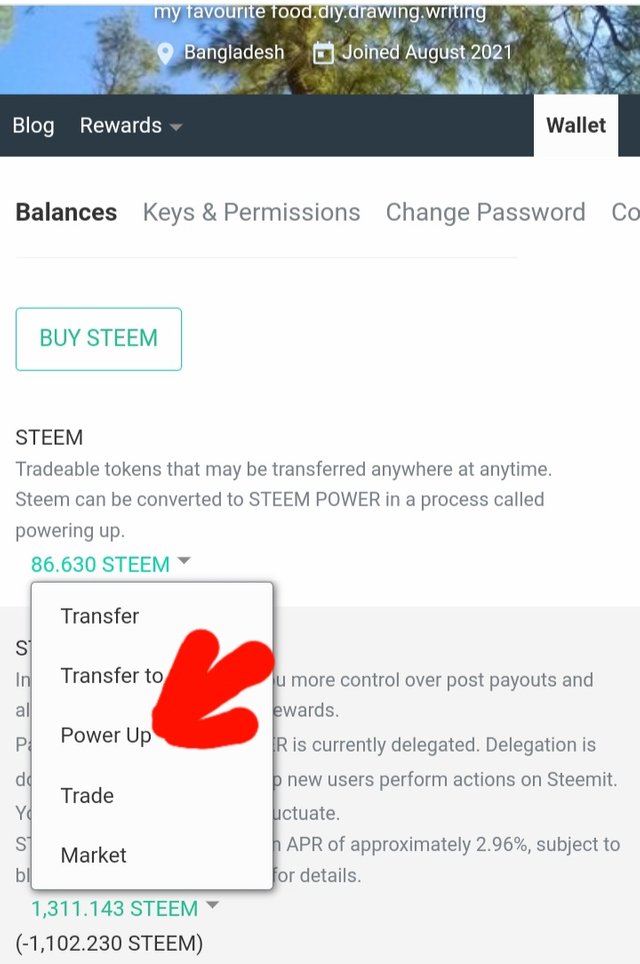Open Keys & Permissions
The image size is (640, 964).
point(251,212)
